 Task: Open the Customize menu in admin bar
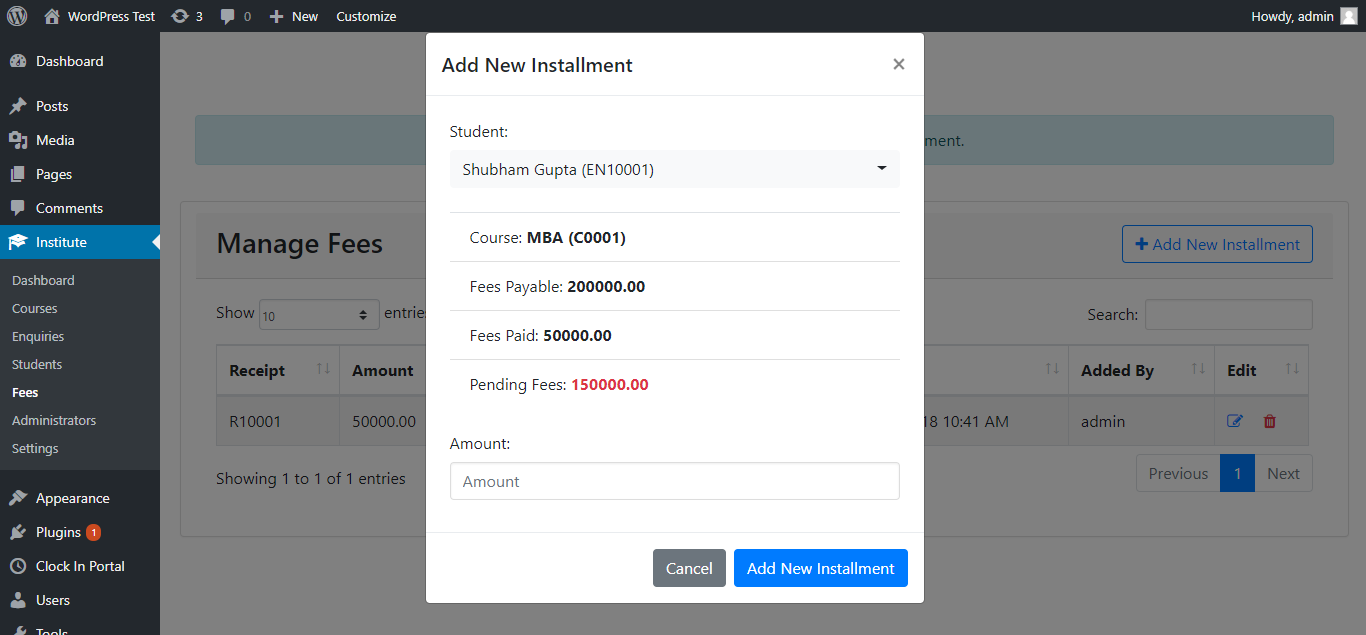coord(366,16)
